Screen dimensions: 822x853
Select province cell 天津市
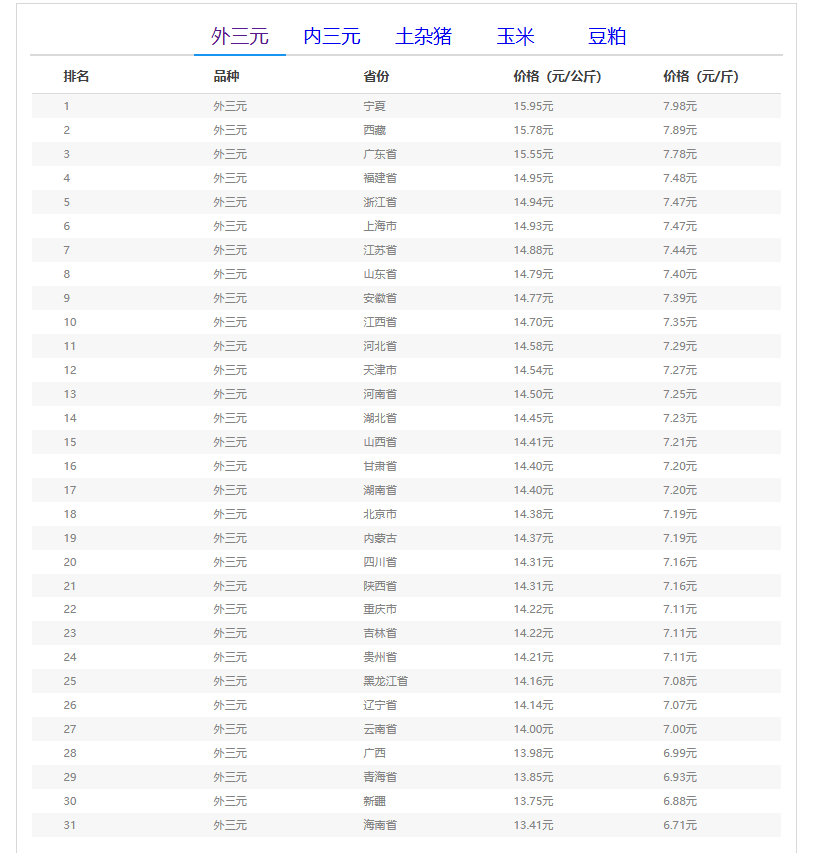click(380, 370)
